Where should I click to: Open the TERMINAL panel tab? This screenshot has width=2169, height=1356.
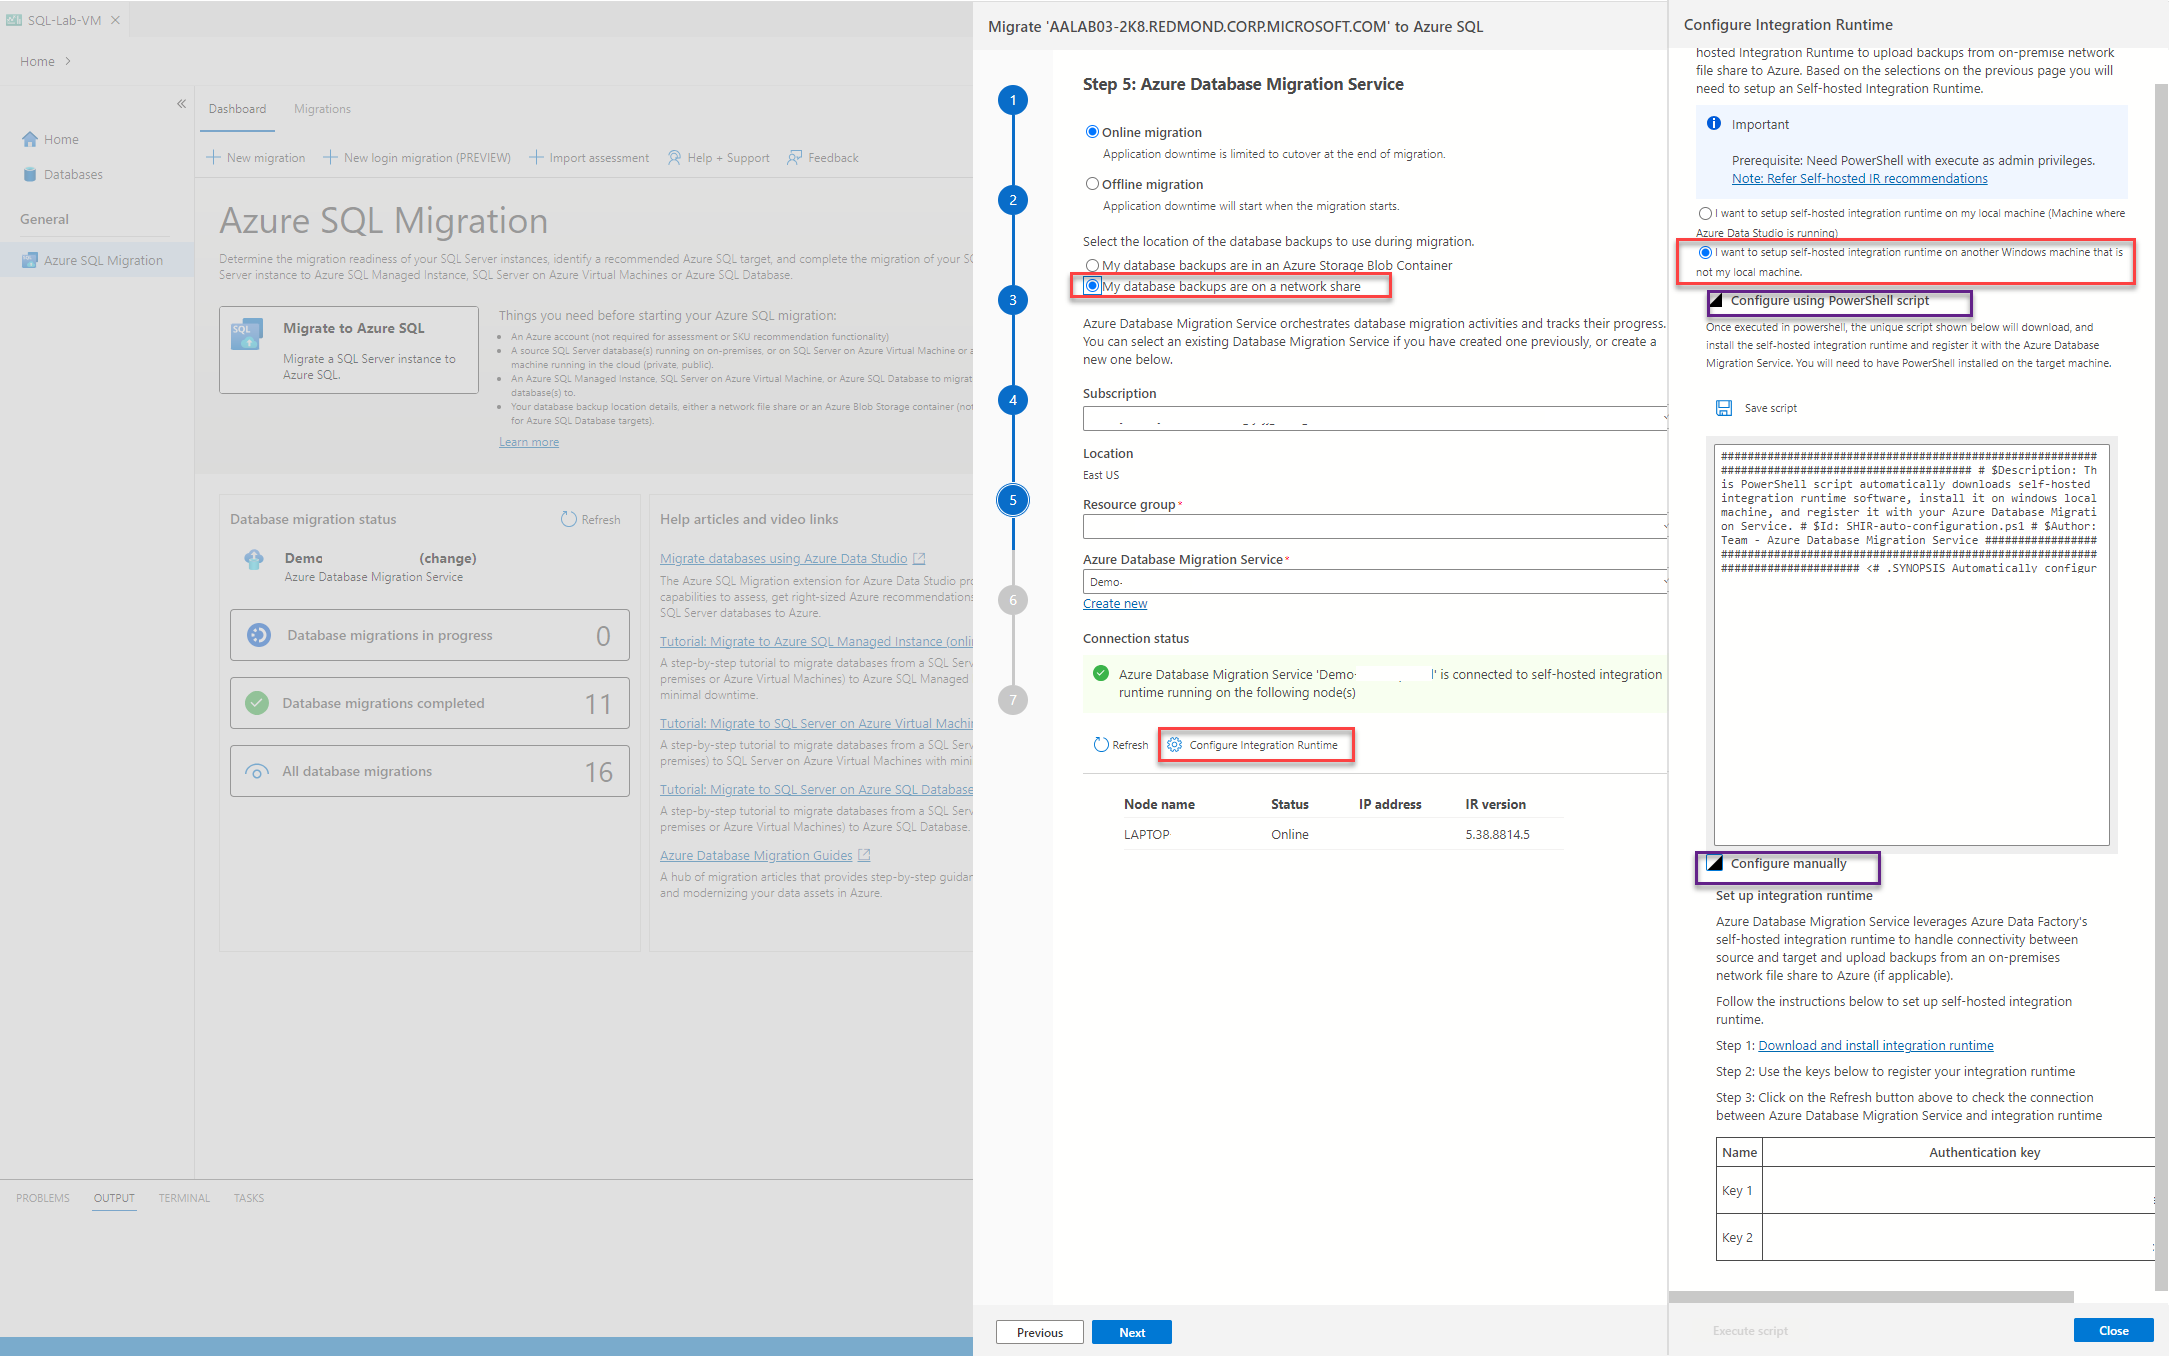[184, 1198]
